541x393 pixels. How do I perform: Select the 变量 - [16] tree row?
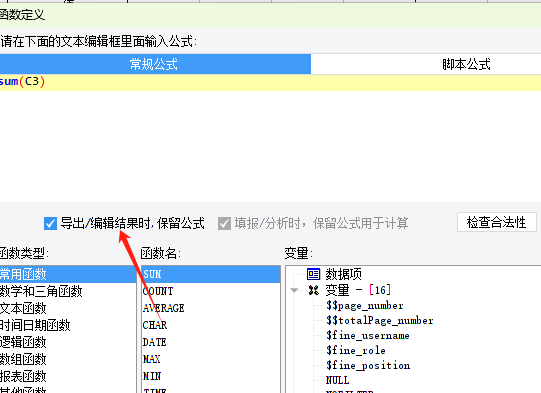[358, 290]
